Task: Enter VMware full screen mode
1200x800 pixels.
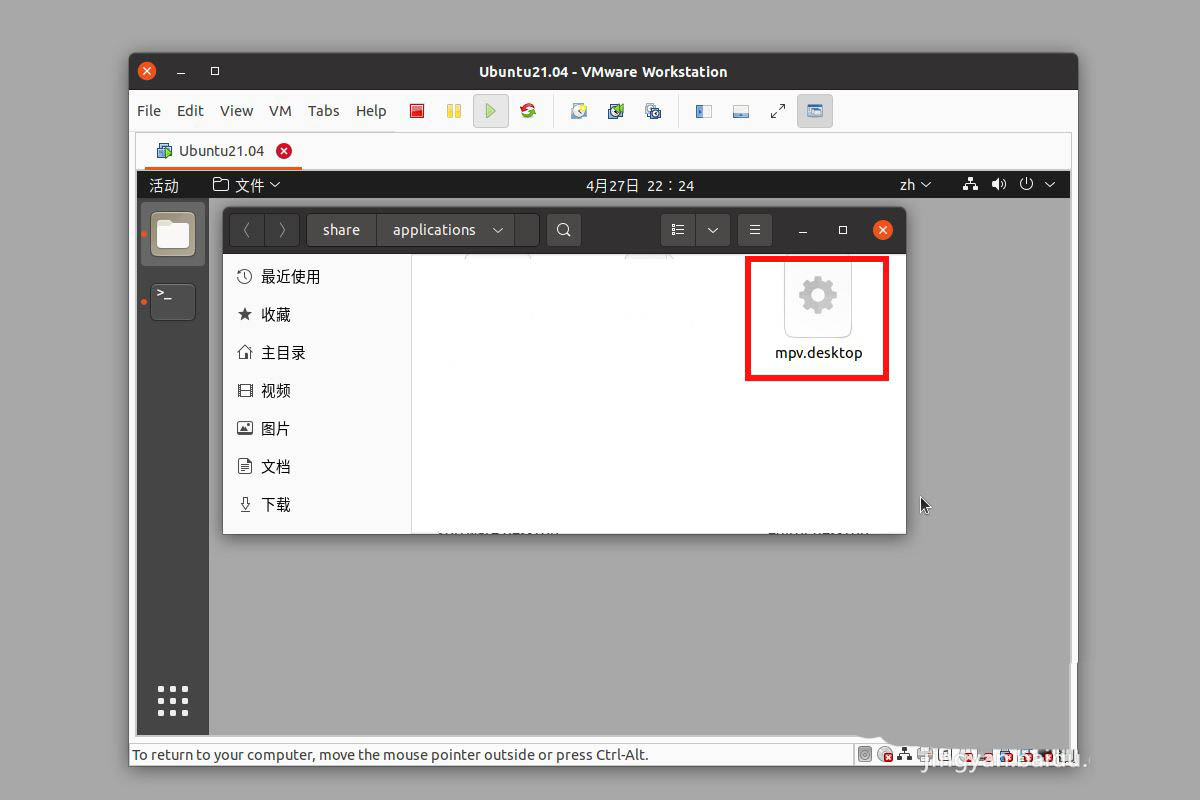Action: coord(778,111)
